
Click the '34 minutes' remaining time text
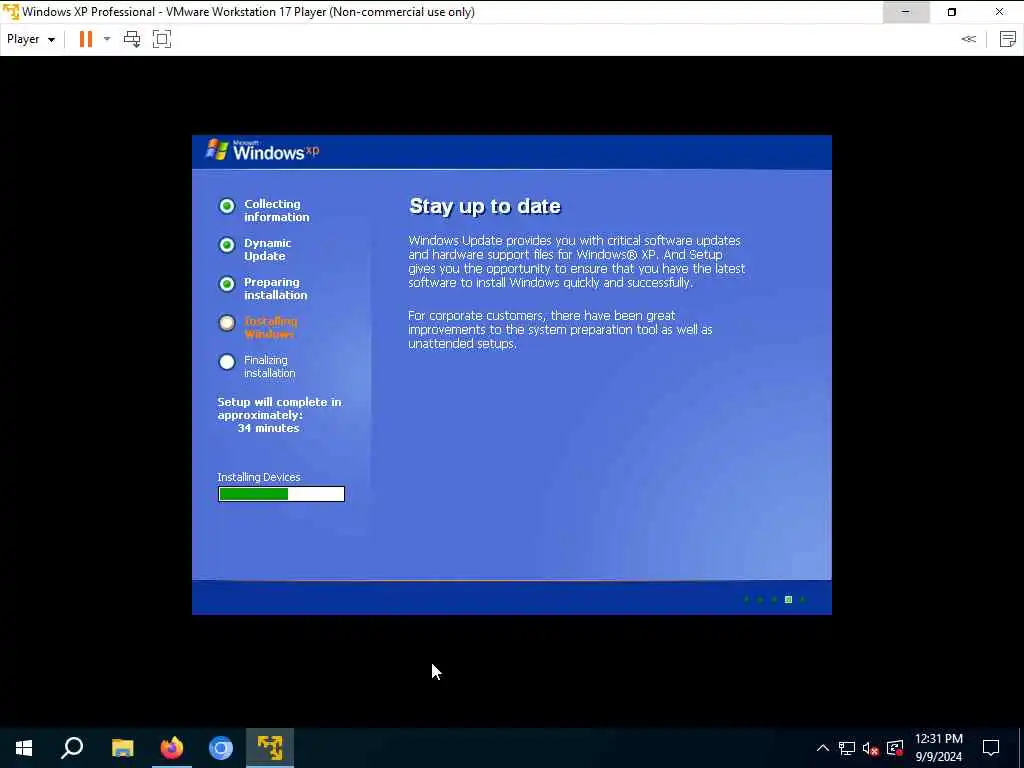[x=268, y=428]
